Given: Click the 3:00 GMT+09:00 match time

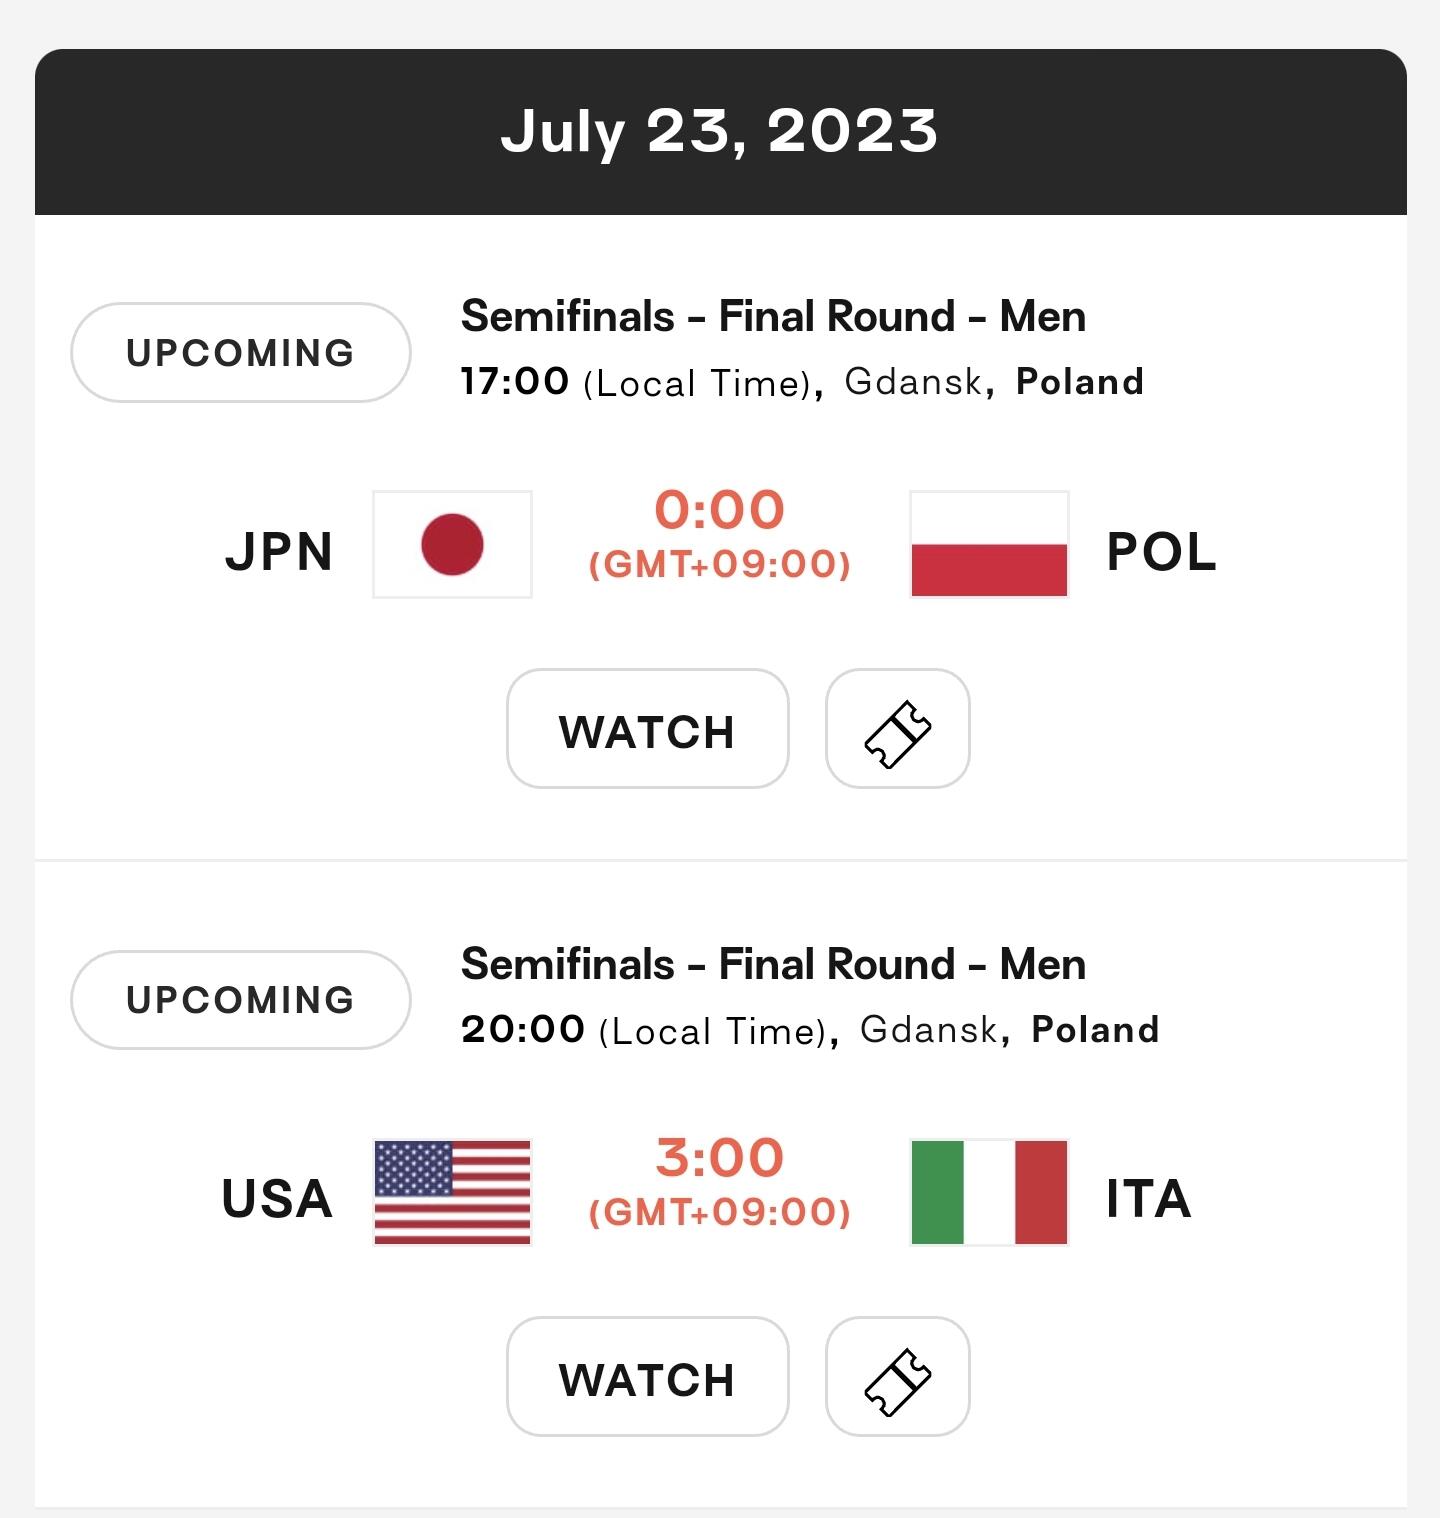Looking at the screenshot, I should [x=719, y=1180].
